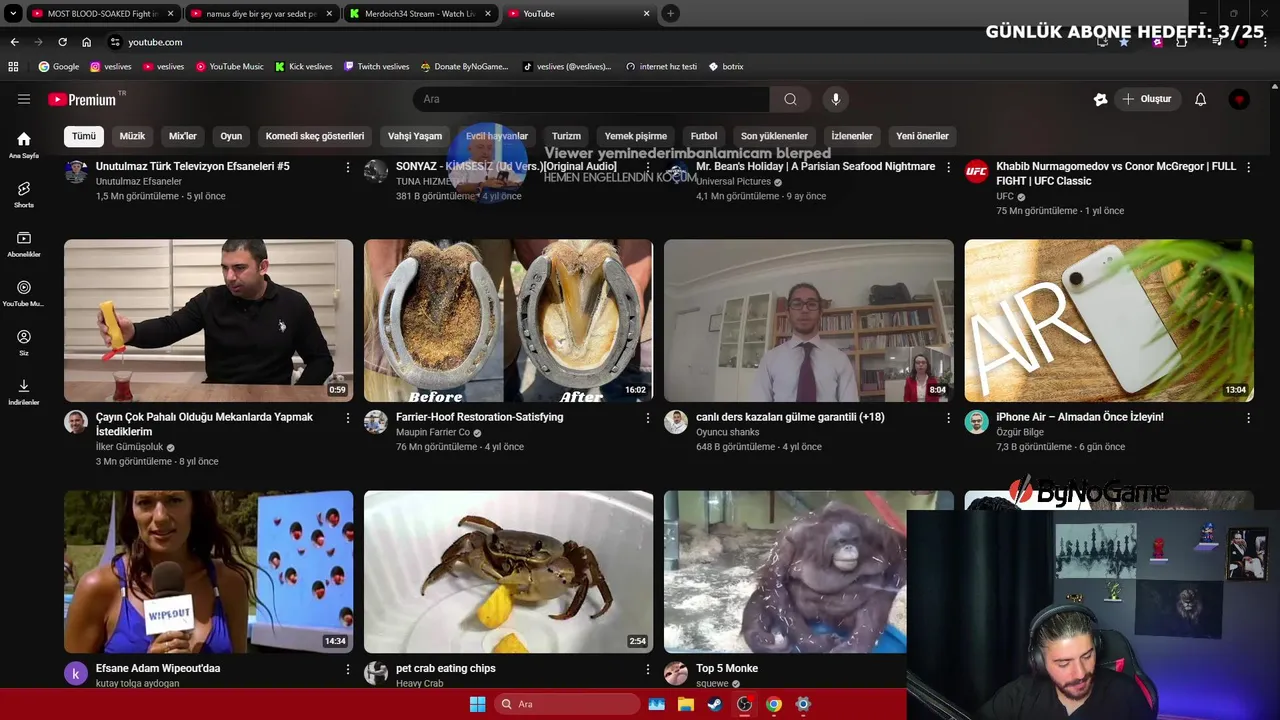Open more options for Khabib vs Conor video
The height and width of the screenshot is (720, 1280).
[x=1248, y=167]
